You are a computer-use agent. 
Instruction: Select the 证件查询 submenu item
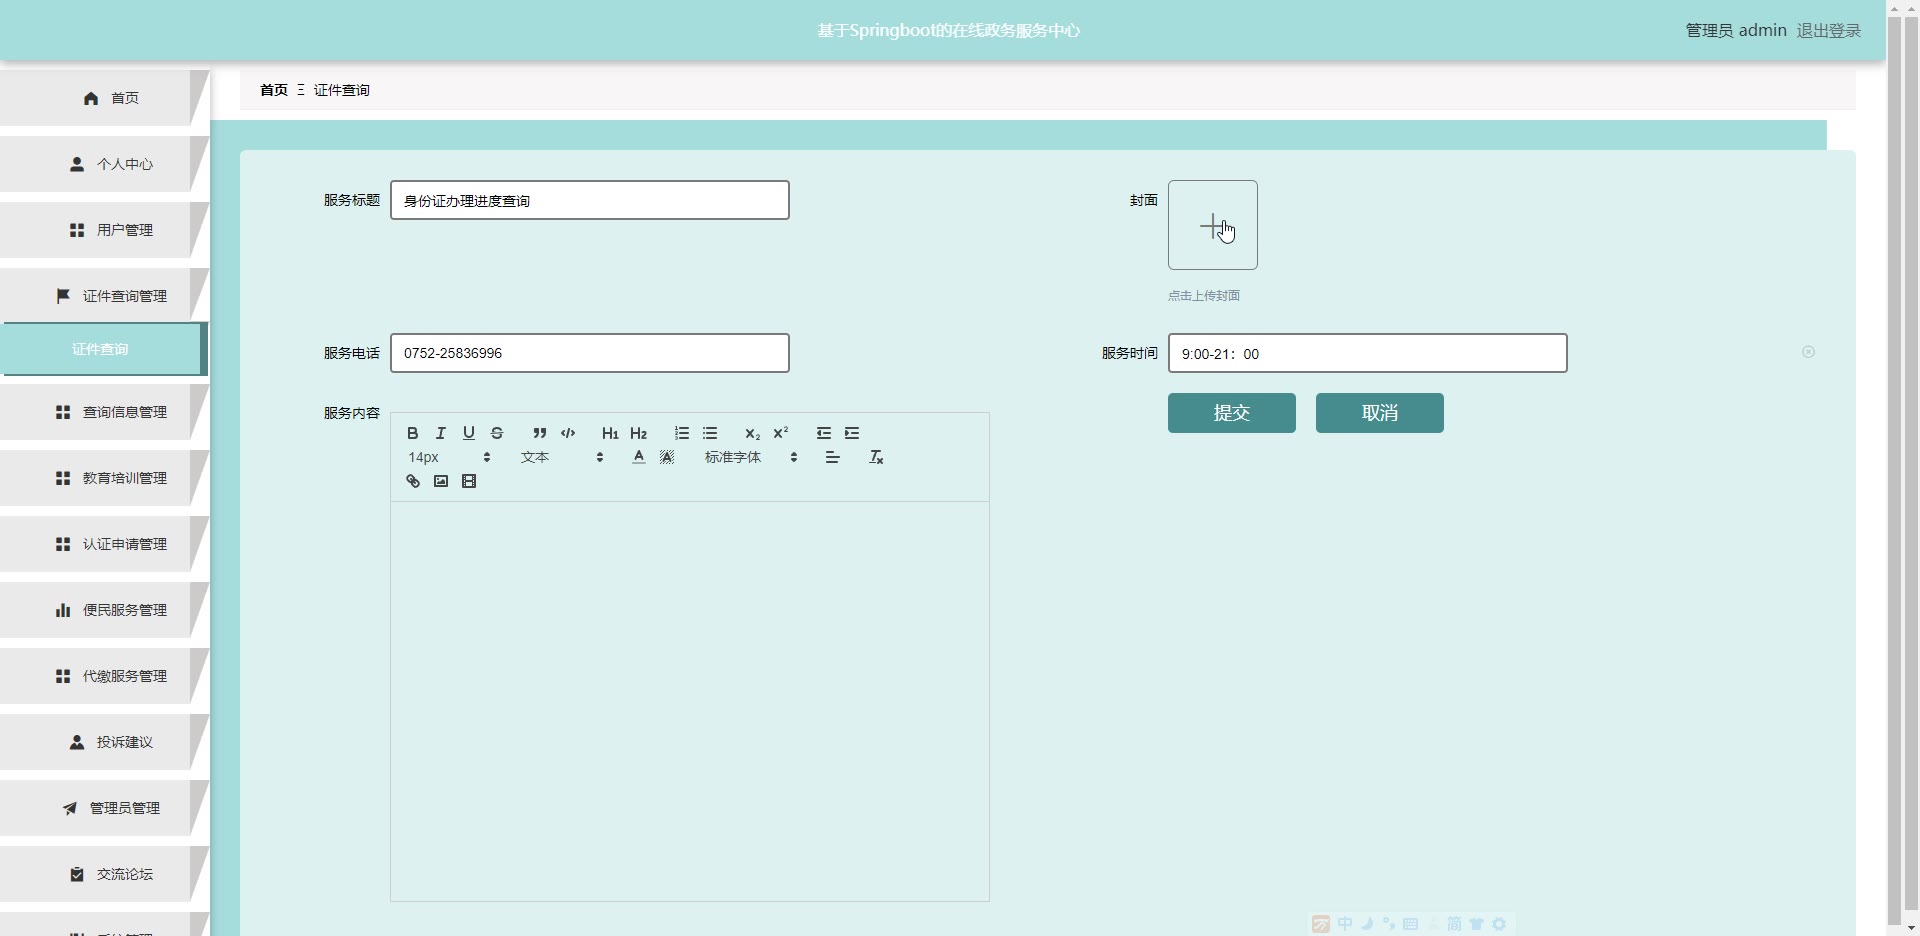pos(102,349)
